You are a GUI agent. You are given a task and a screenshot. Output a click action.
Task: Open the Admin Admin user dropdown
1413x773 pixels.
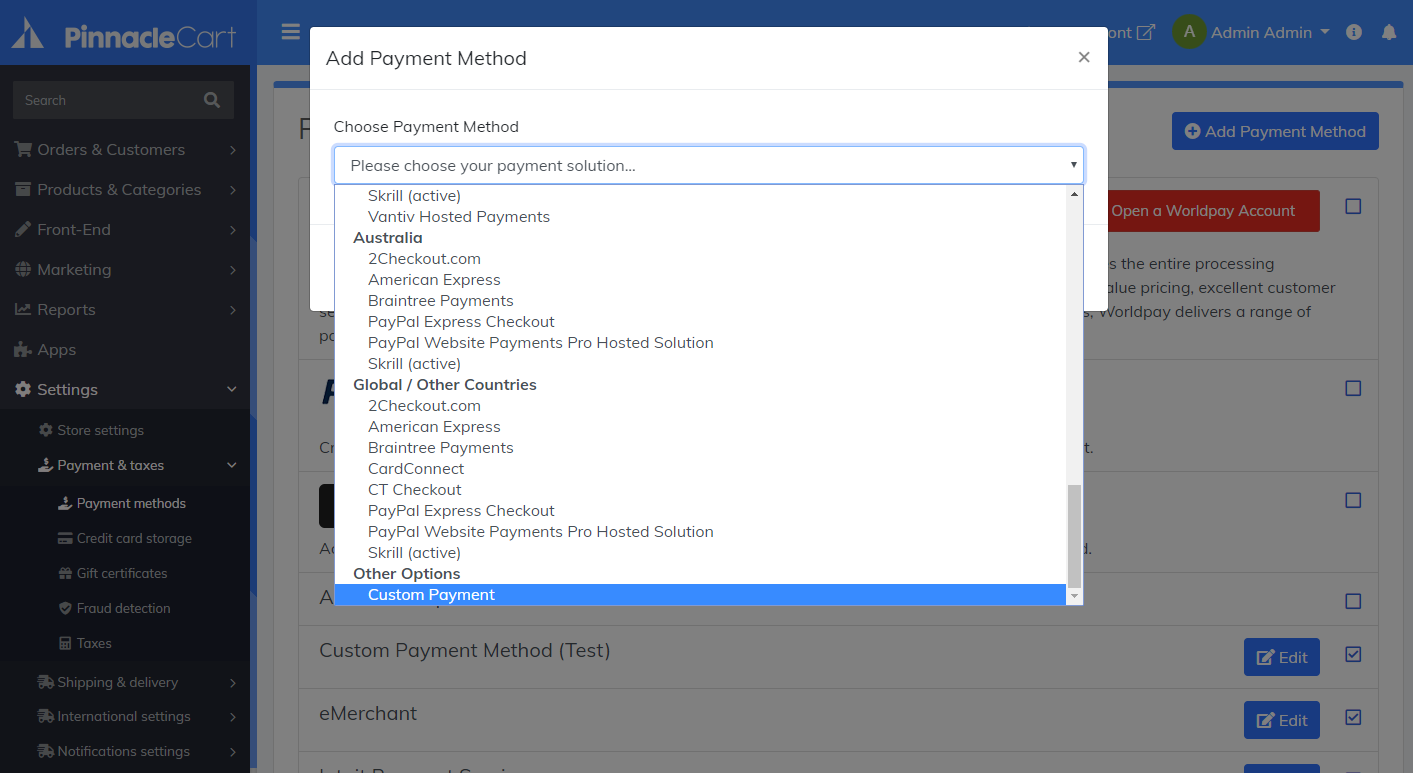[x=1270, y=32]
